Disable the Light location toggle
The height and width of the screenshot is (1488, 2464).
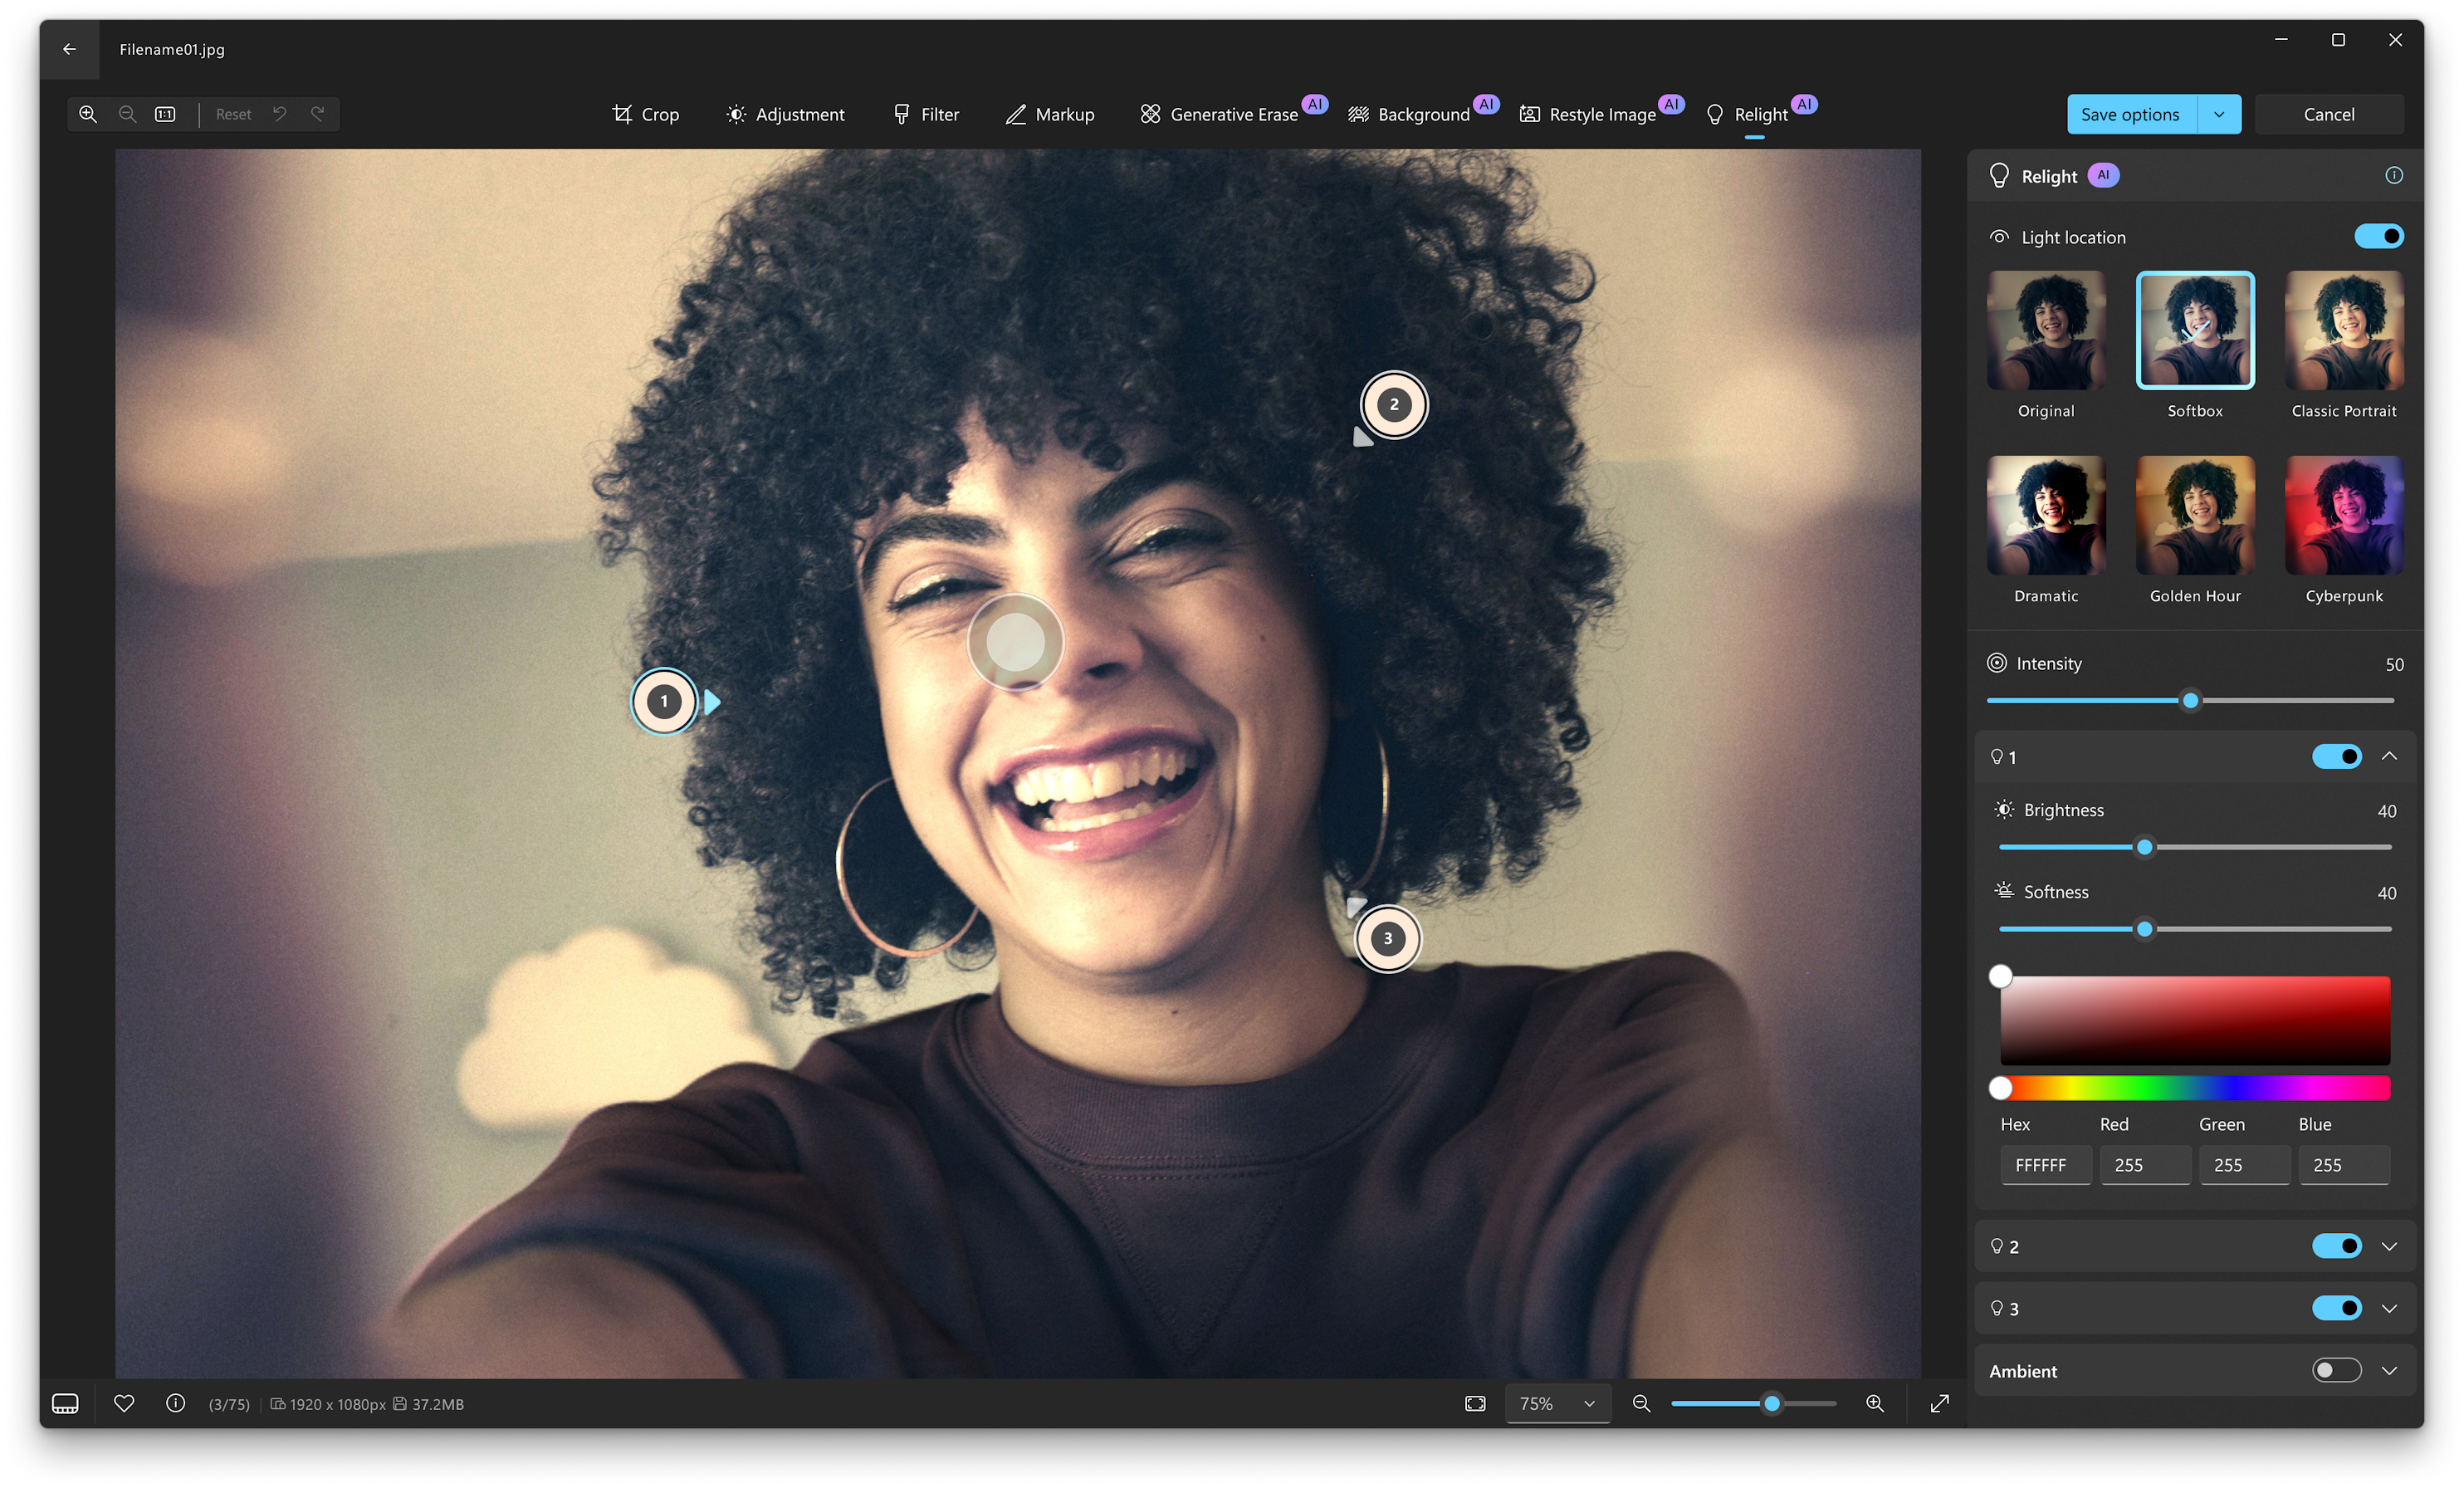point(2379,237)
